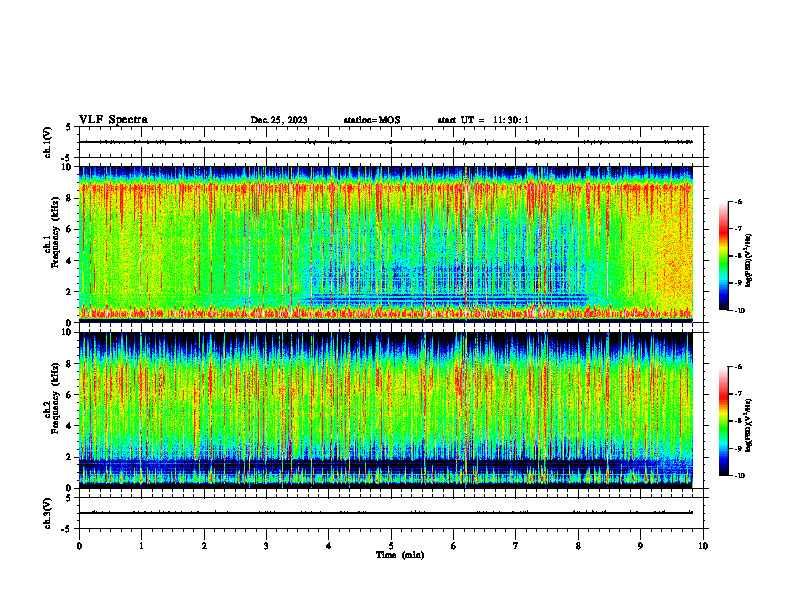This screenshot has width=792, height=612.
Task: Click the "VLF Spectra" plot title
Action: (x=113, y=120)
